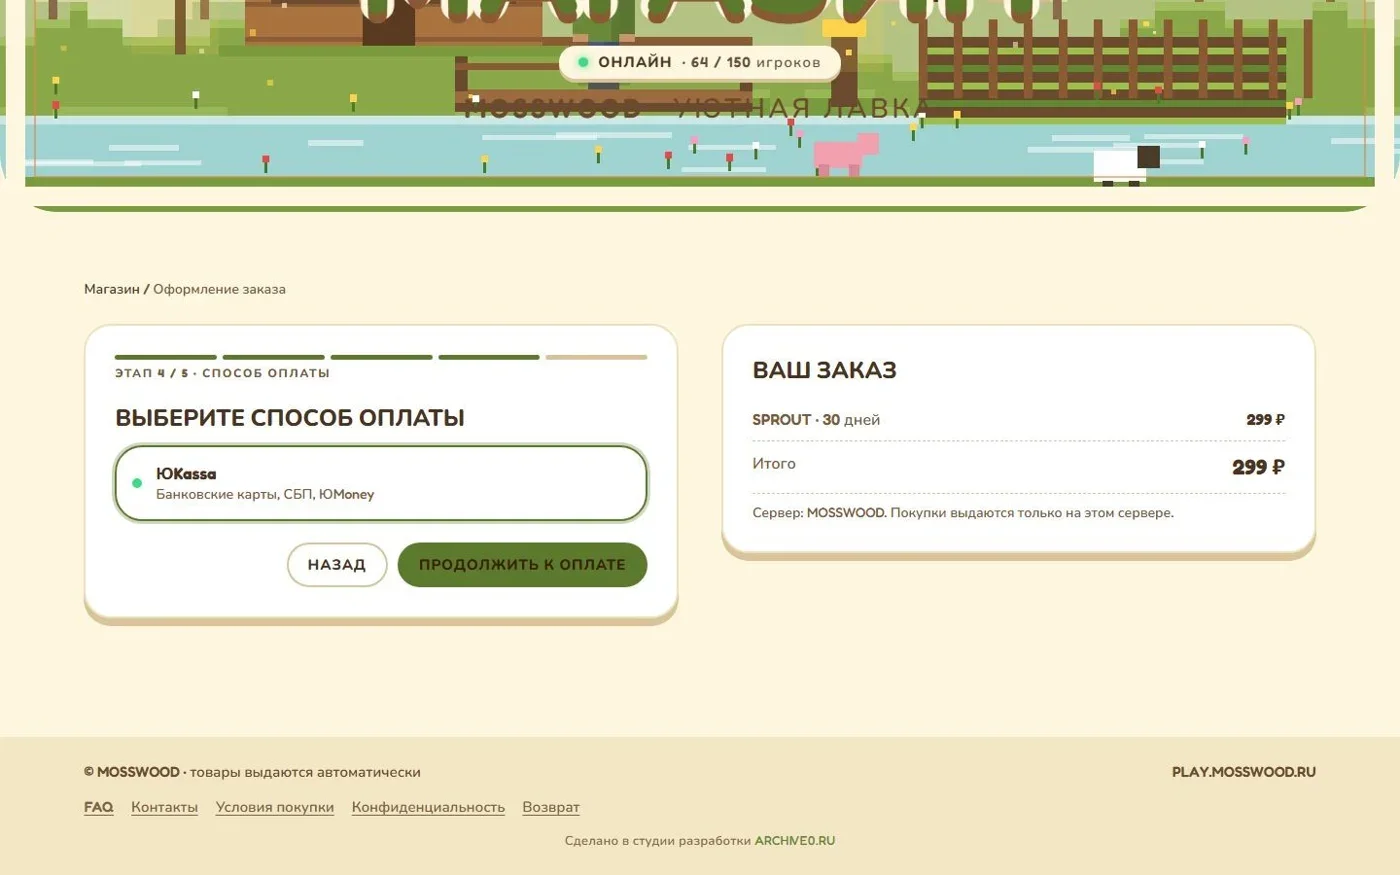Open Условия покупки footer link
The height and width of the screenshot is (875, 1400).
275,807
